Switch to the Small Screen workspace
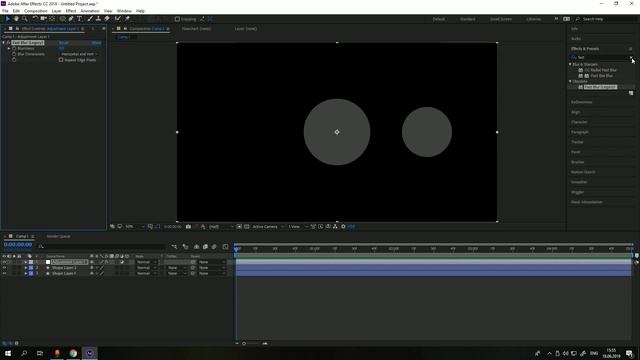640x360 pixels. 501,19
